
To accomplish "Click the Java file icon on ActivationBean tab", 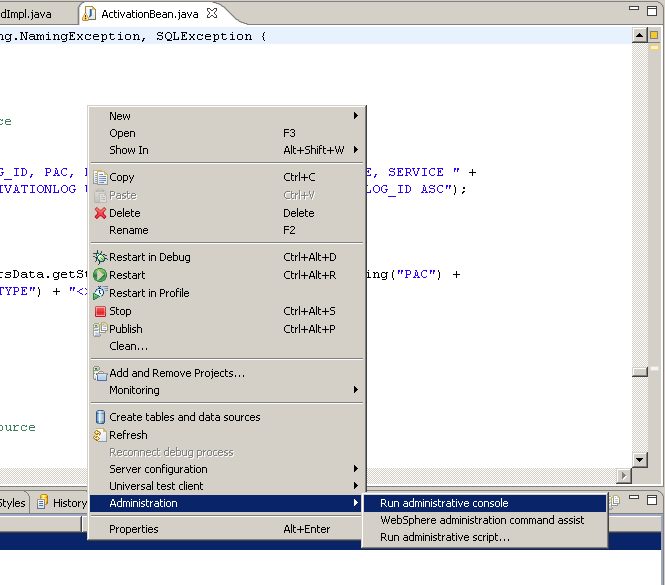I will 89,14.
